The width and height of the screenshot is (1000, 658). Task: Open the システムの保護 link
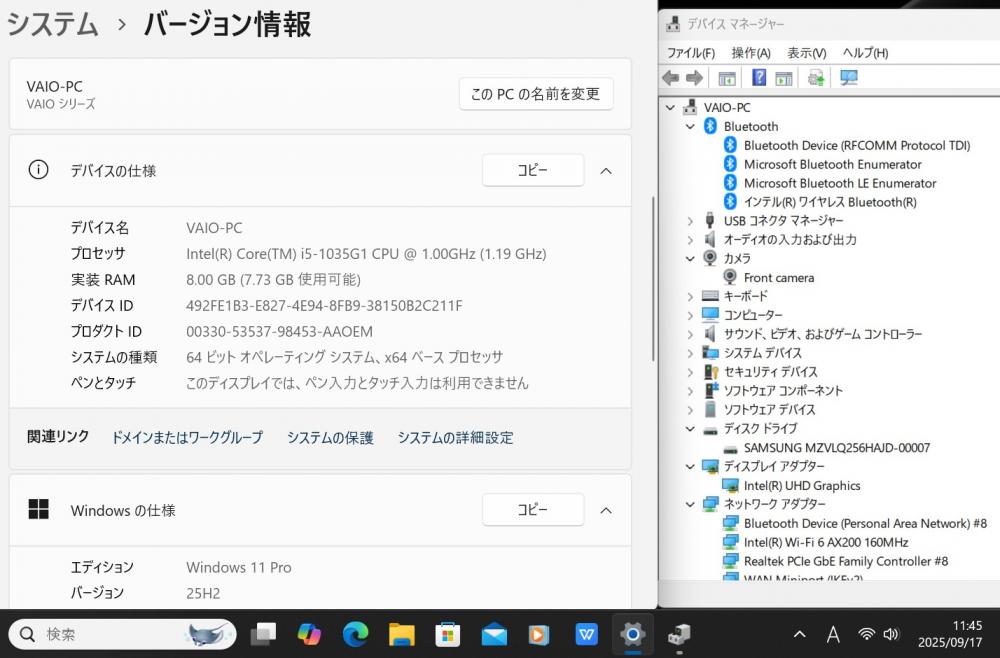(330, 437)
